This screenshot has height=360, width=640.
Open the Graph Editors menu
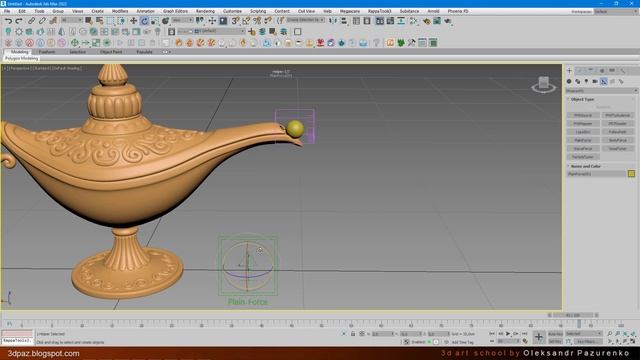click(x=175, y=11)
